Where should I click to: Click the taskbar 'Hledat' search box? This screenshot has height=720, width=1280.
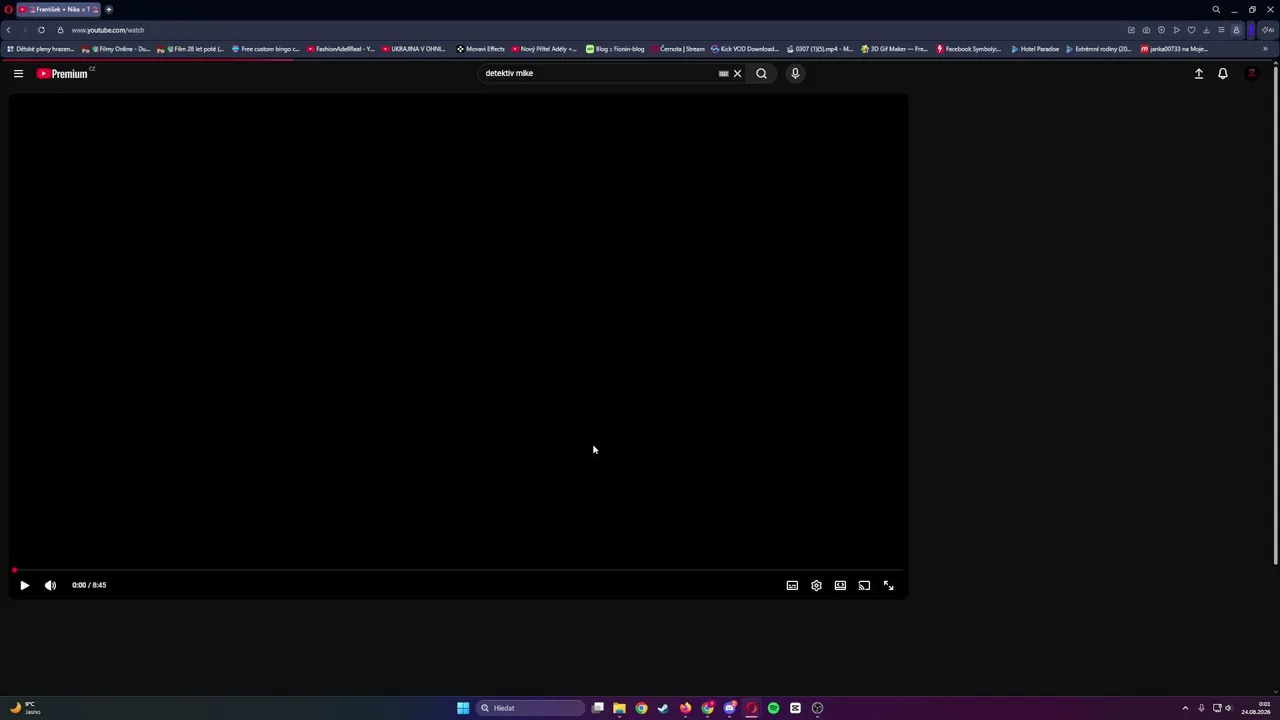pos(530,708)
